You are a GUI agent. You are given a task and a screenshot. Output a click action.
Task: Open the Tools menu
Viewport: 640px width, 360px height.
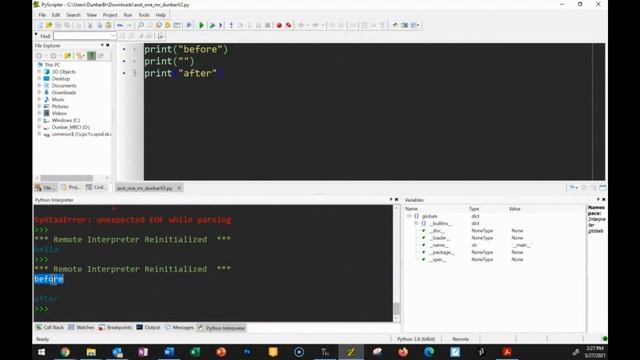144,15
